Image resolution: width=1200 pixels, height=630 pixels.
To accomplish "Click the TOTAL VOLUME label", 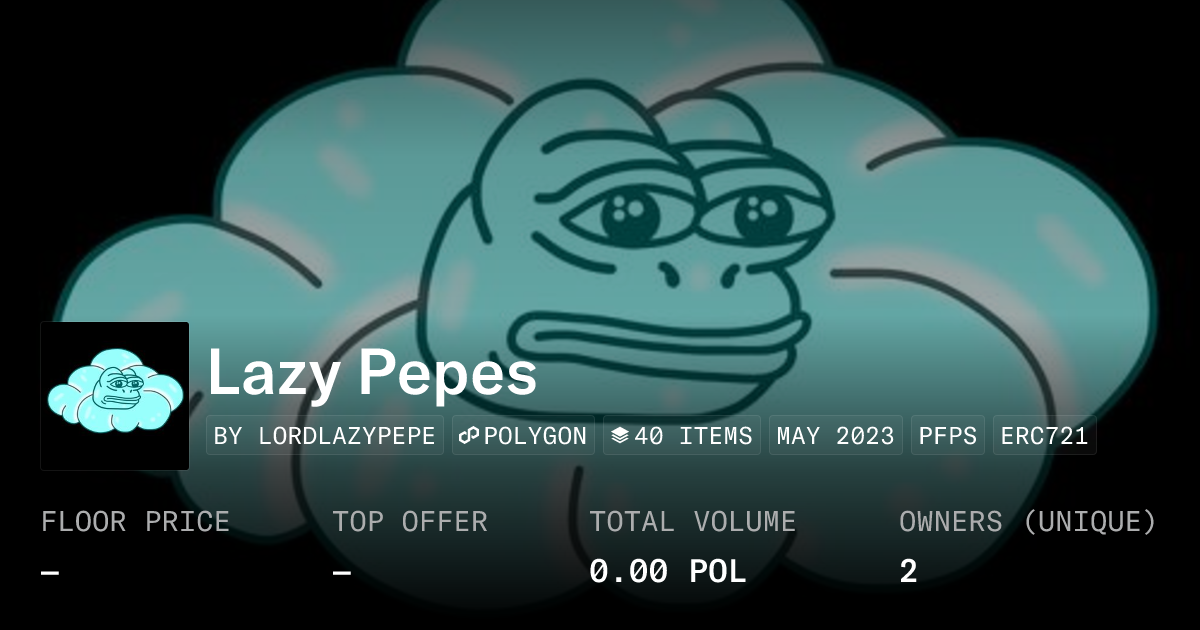I will click(692, 522).
